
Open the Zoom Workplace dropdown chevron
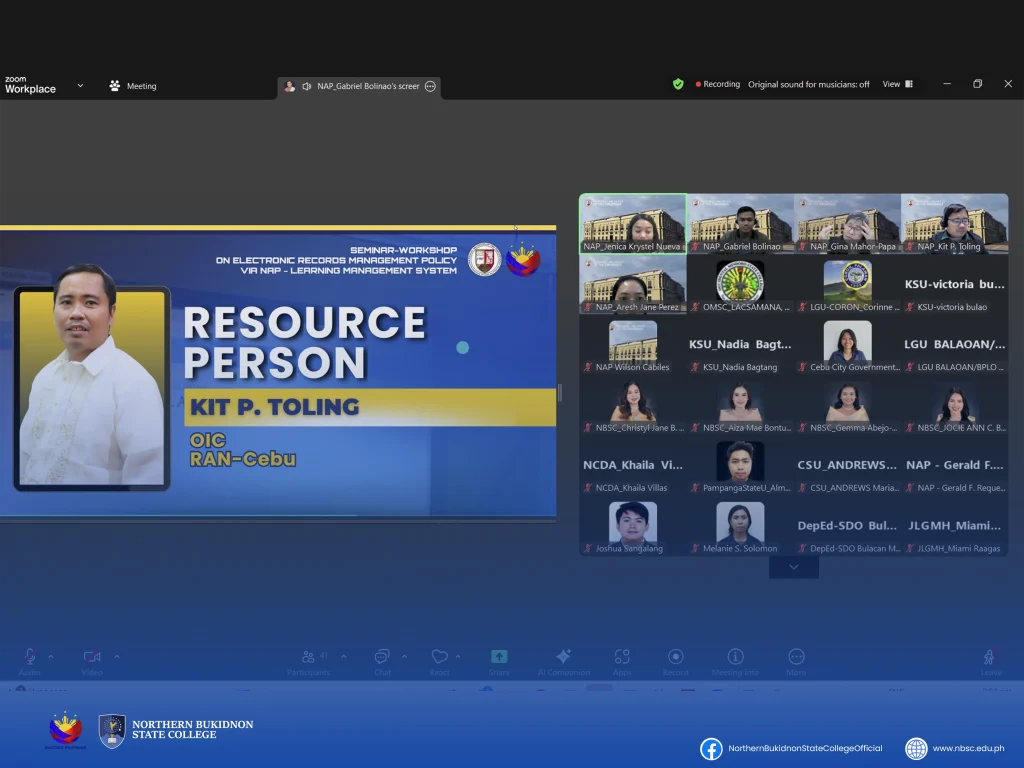(x=80, y=86)
